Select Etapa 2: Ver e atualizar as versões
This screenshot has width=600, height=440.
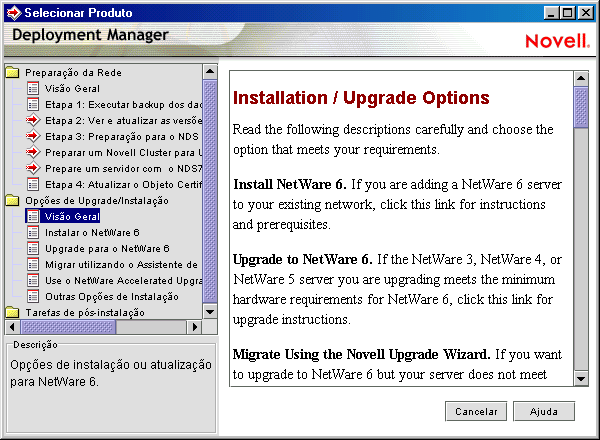click(124, 121)
